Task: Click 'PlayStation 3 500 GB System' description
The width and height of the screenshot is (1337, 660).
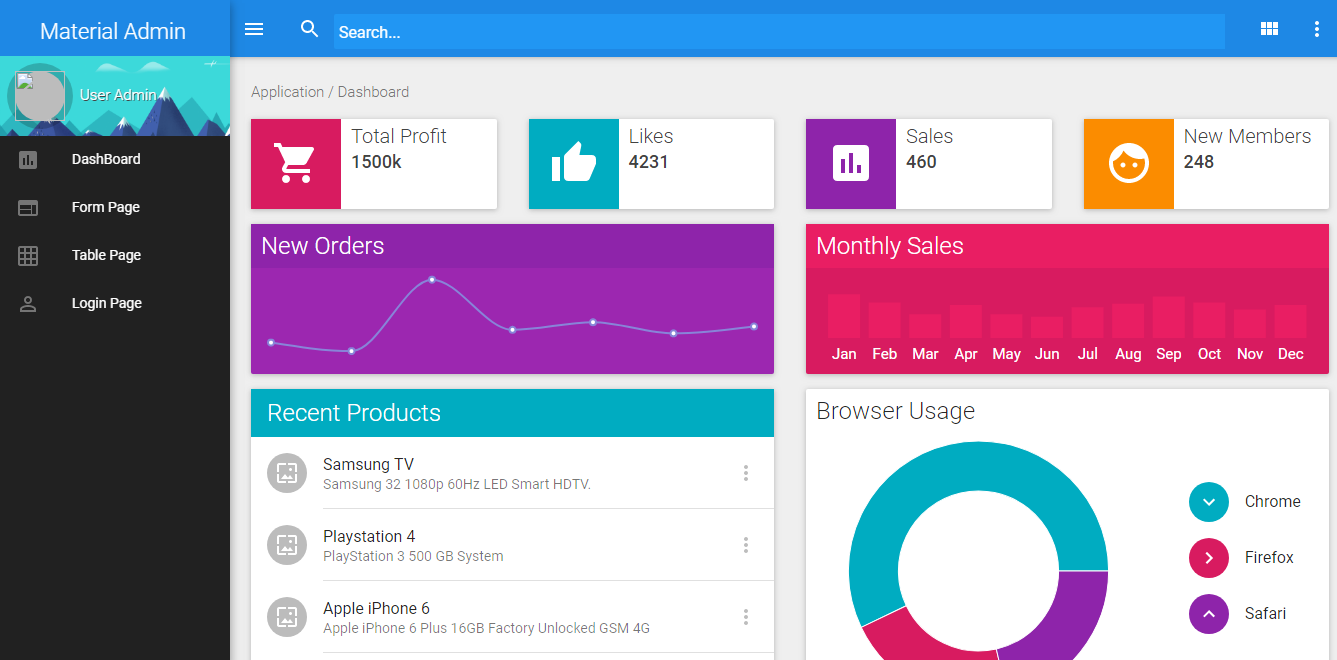Action: point(413,556)
